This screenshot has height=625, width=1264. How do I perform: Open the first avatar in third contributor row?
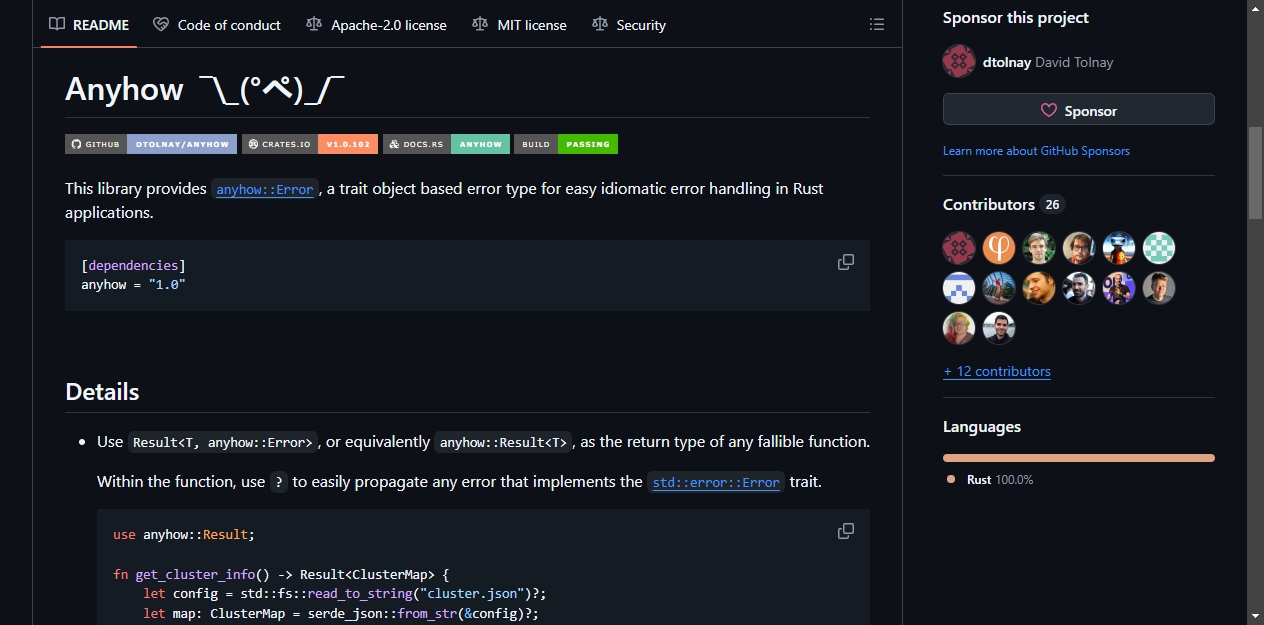point(959,328)
